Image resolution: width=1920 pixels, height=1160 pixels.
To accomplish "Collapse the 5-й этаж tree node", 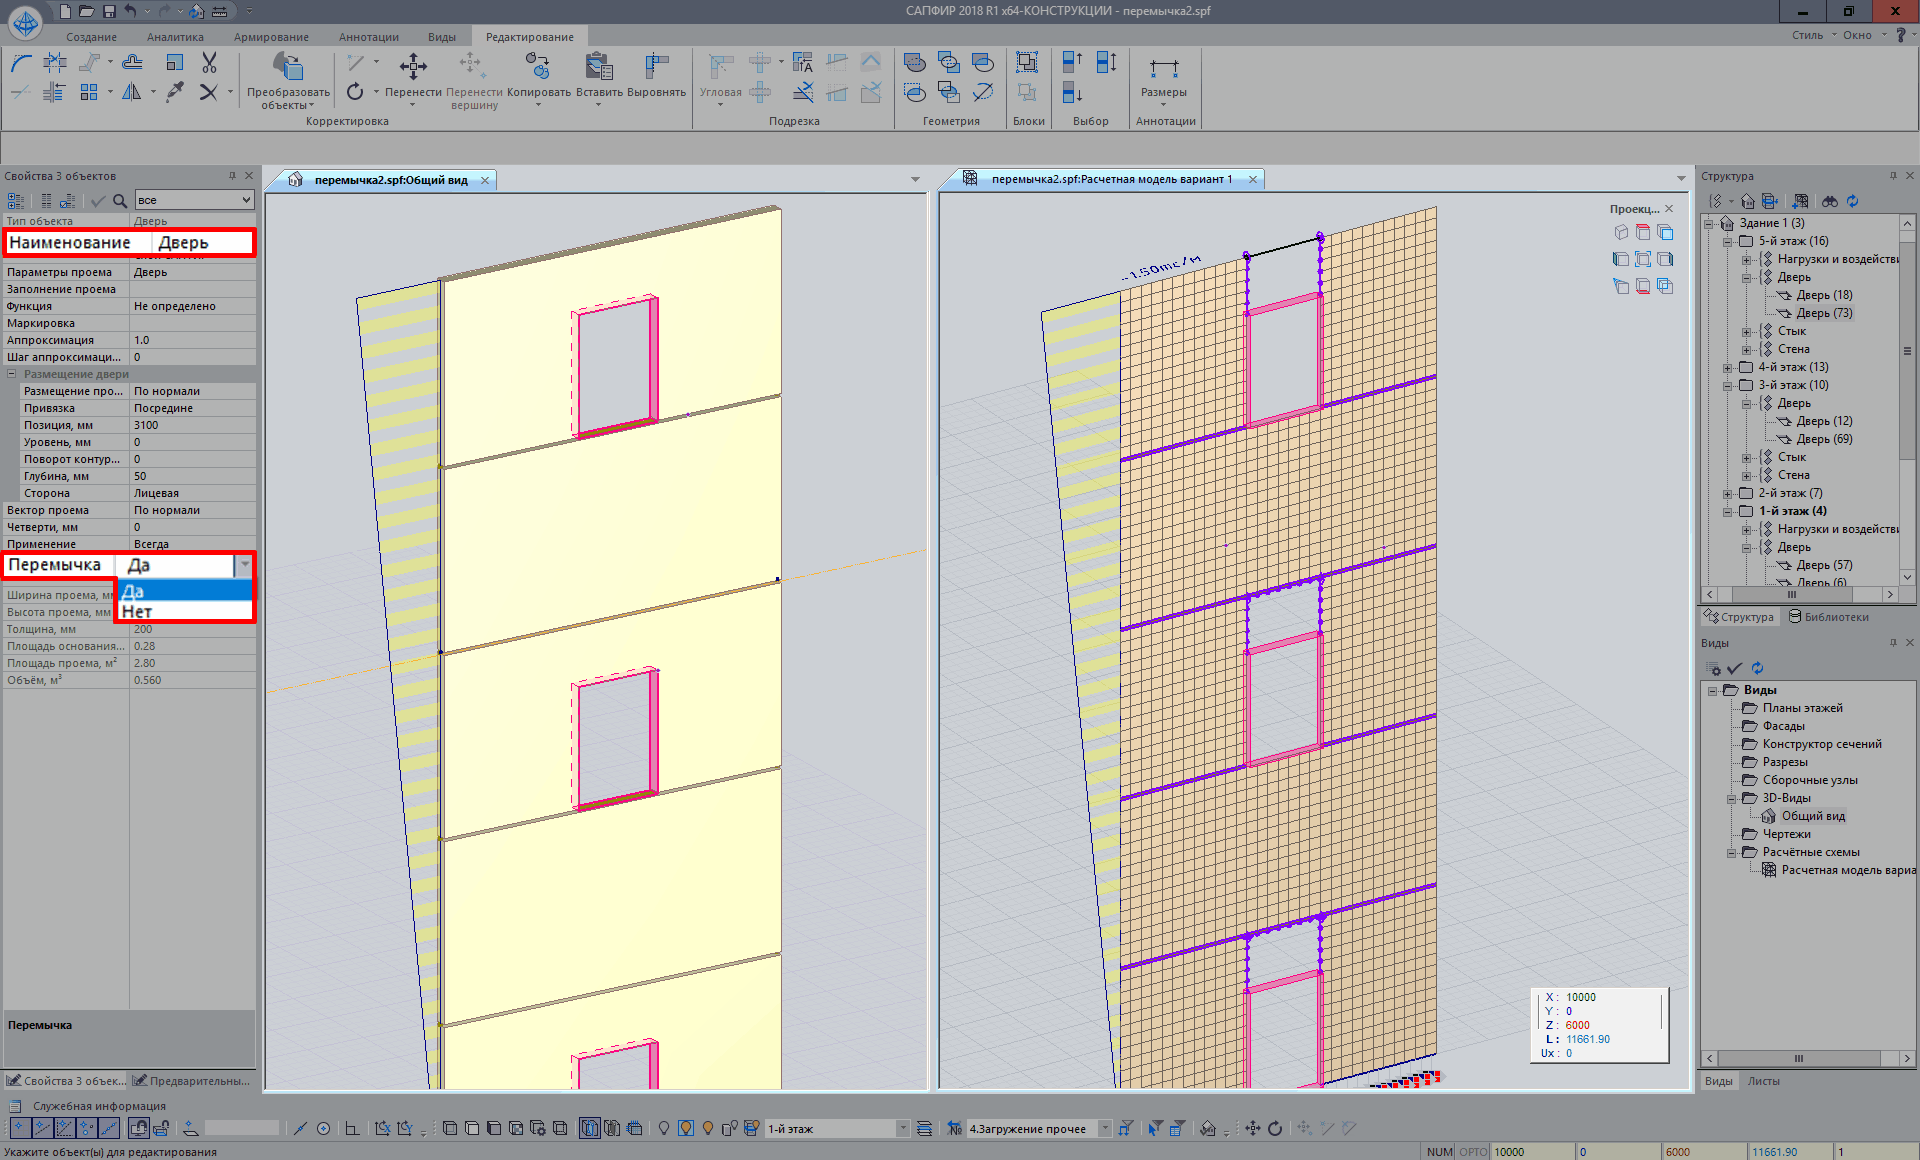I will click(x=1727, y=241).
